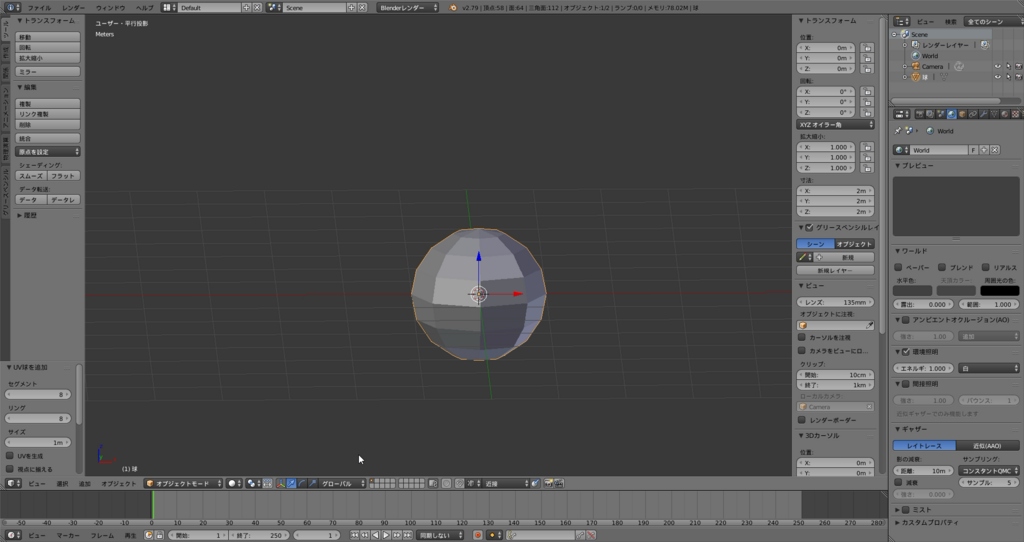Click the スムーズ shading button
Image resolution: width=1024 pixels, height=542 pixels.
[31, 176]
